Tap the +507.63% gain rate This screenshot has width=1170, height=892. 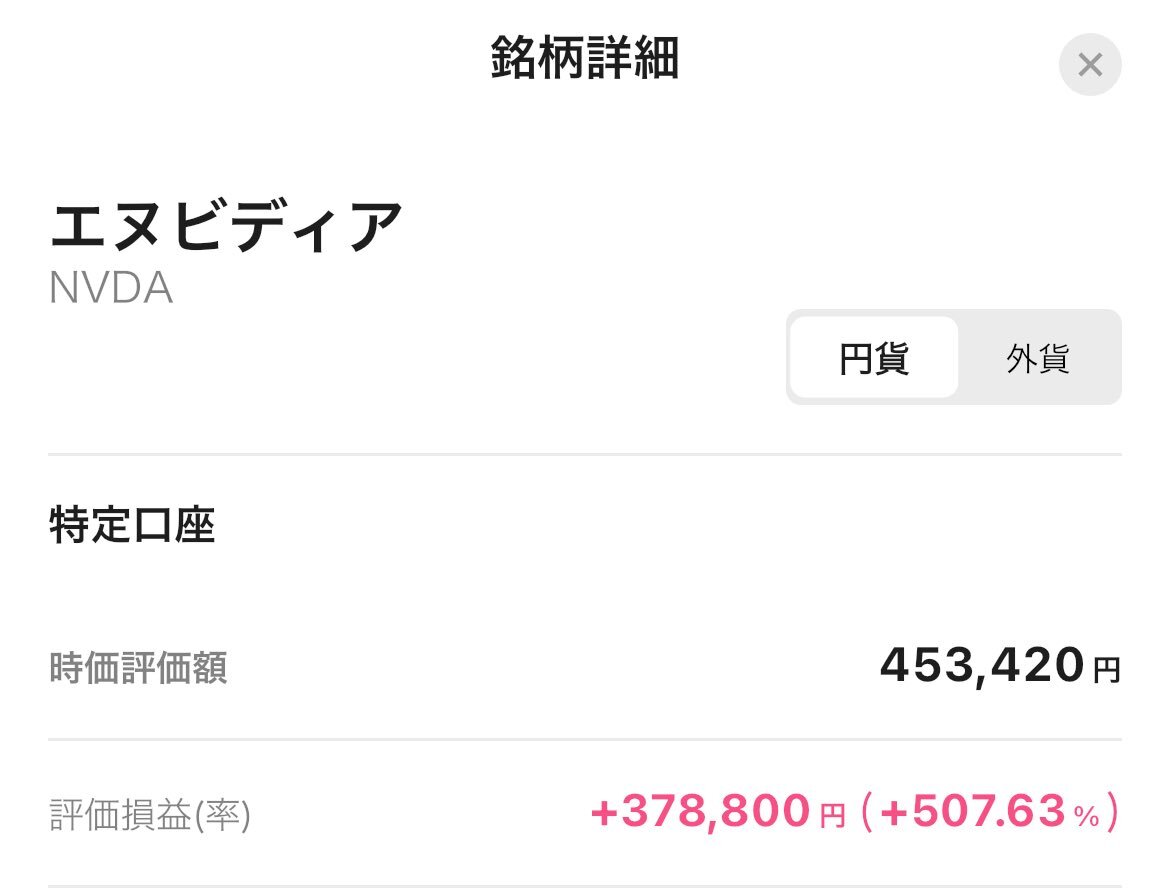tap(990, 811)
